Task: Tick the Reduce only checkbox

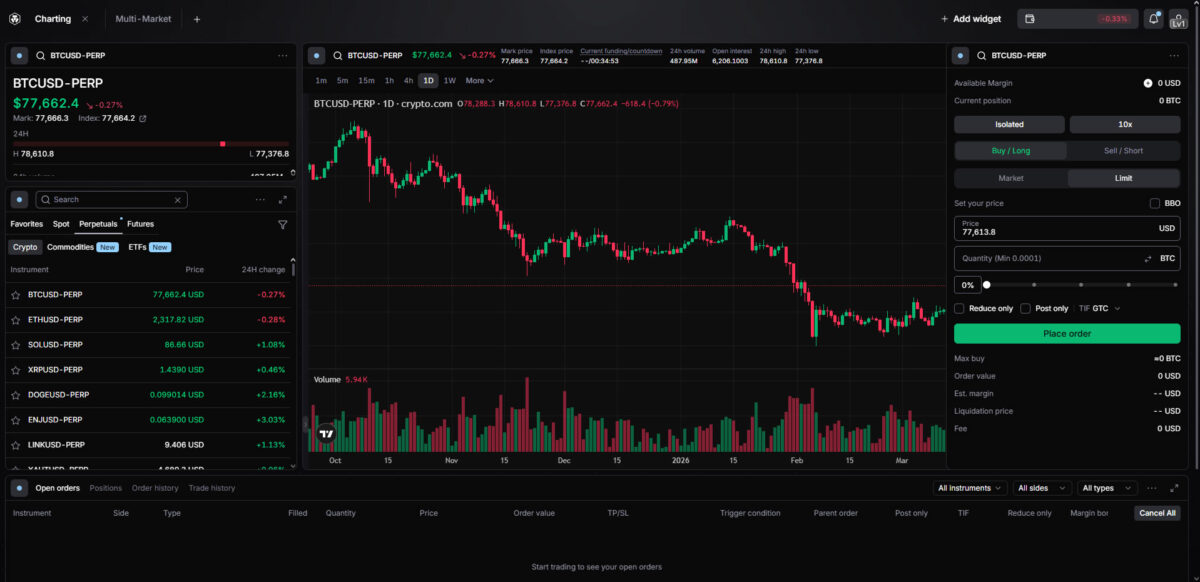Action: (x=960, y=308)
